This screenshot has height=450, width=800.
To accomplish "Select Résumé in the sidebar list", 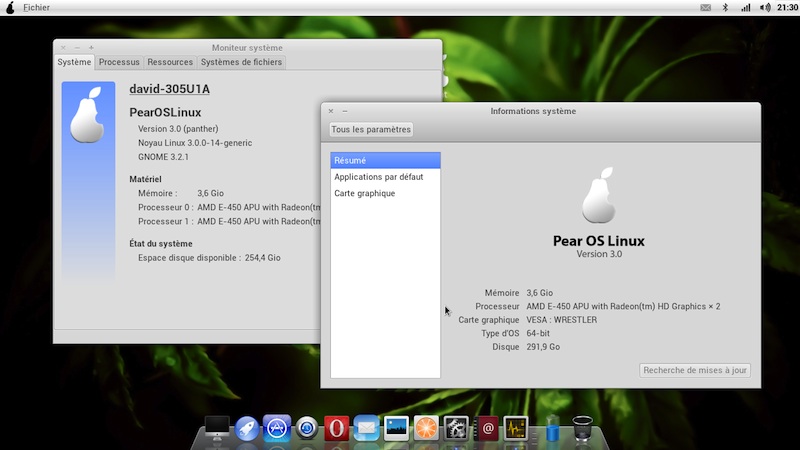I will coord(385,160).
